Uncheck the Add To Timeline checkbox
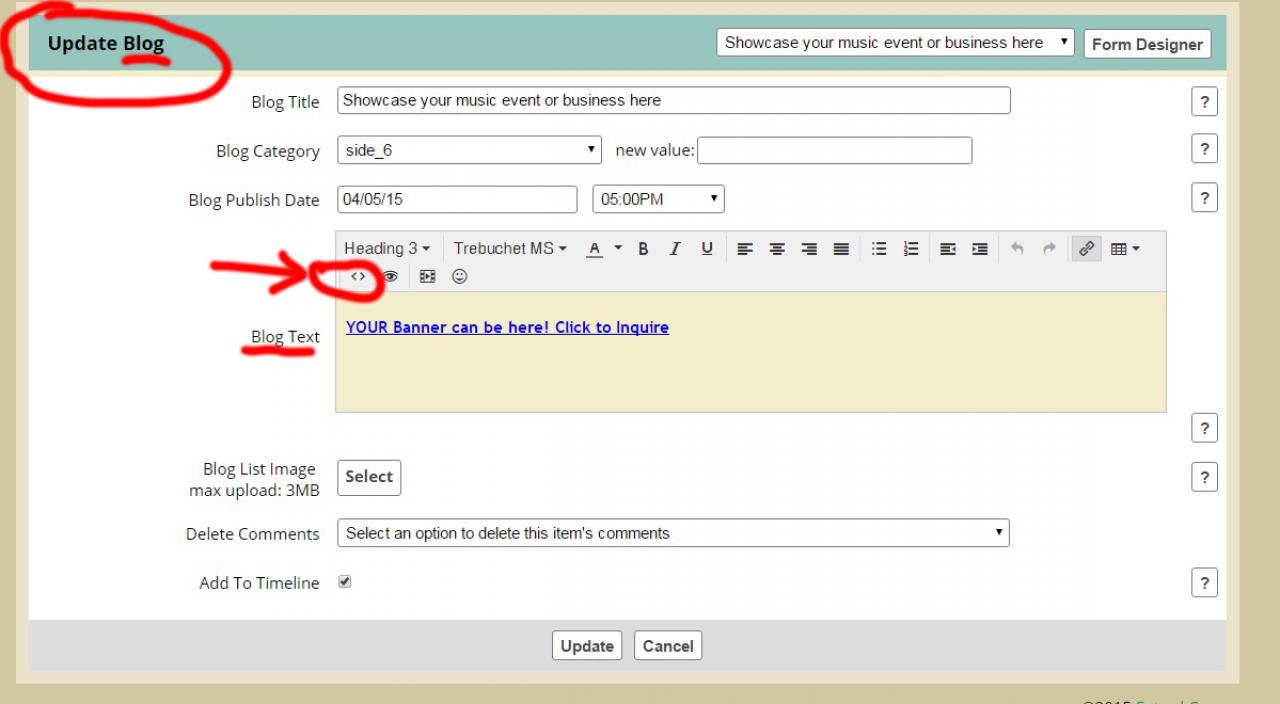1280x704 pixels. 345,582
